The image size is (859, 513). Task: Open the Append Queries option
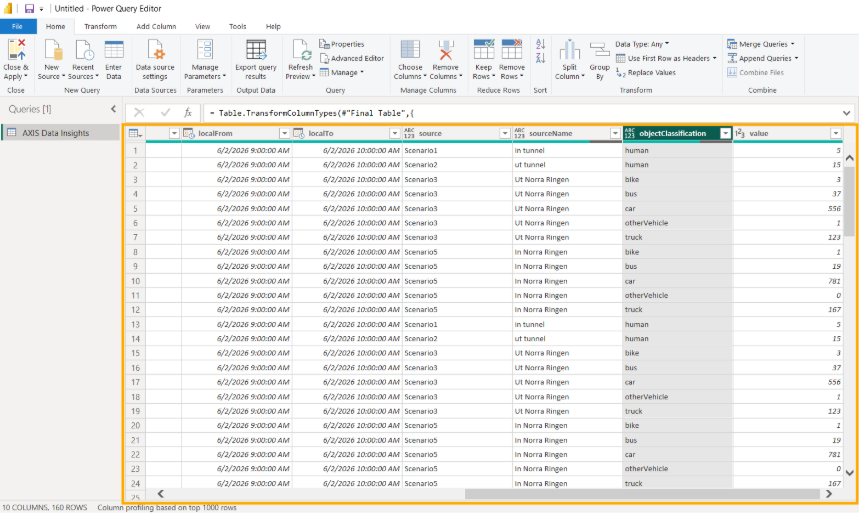click(763, 58)
